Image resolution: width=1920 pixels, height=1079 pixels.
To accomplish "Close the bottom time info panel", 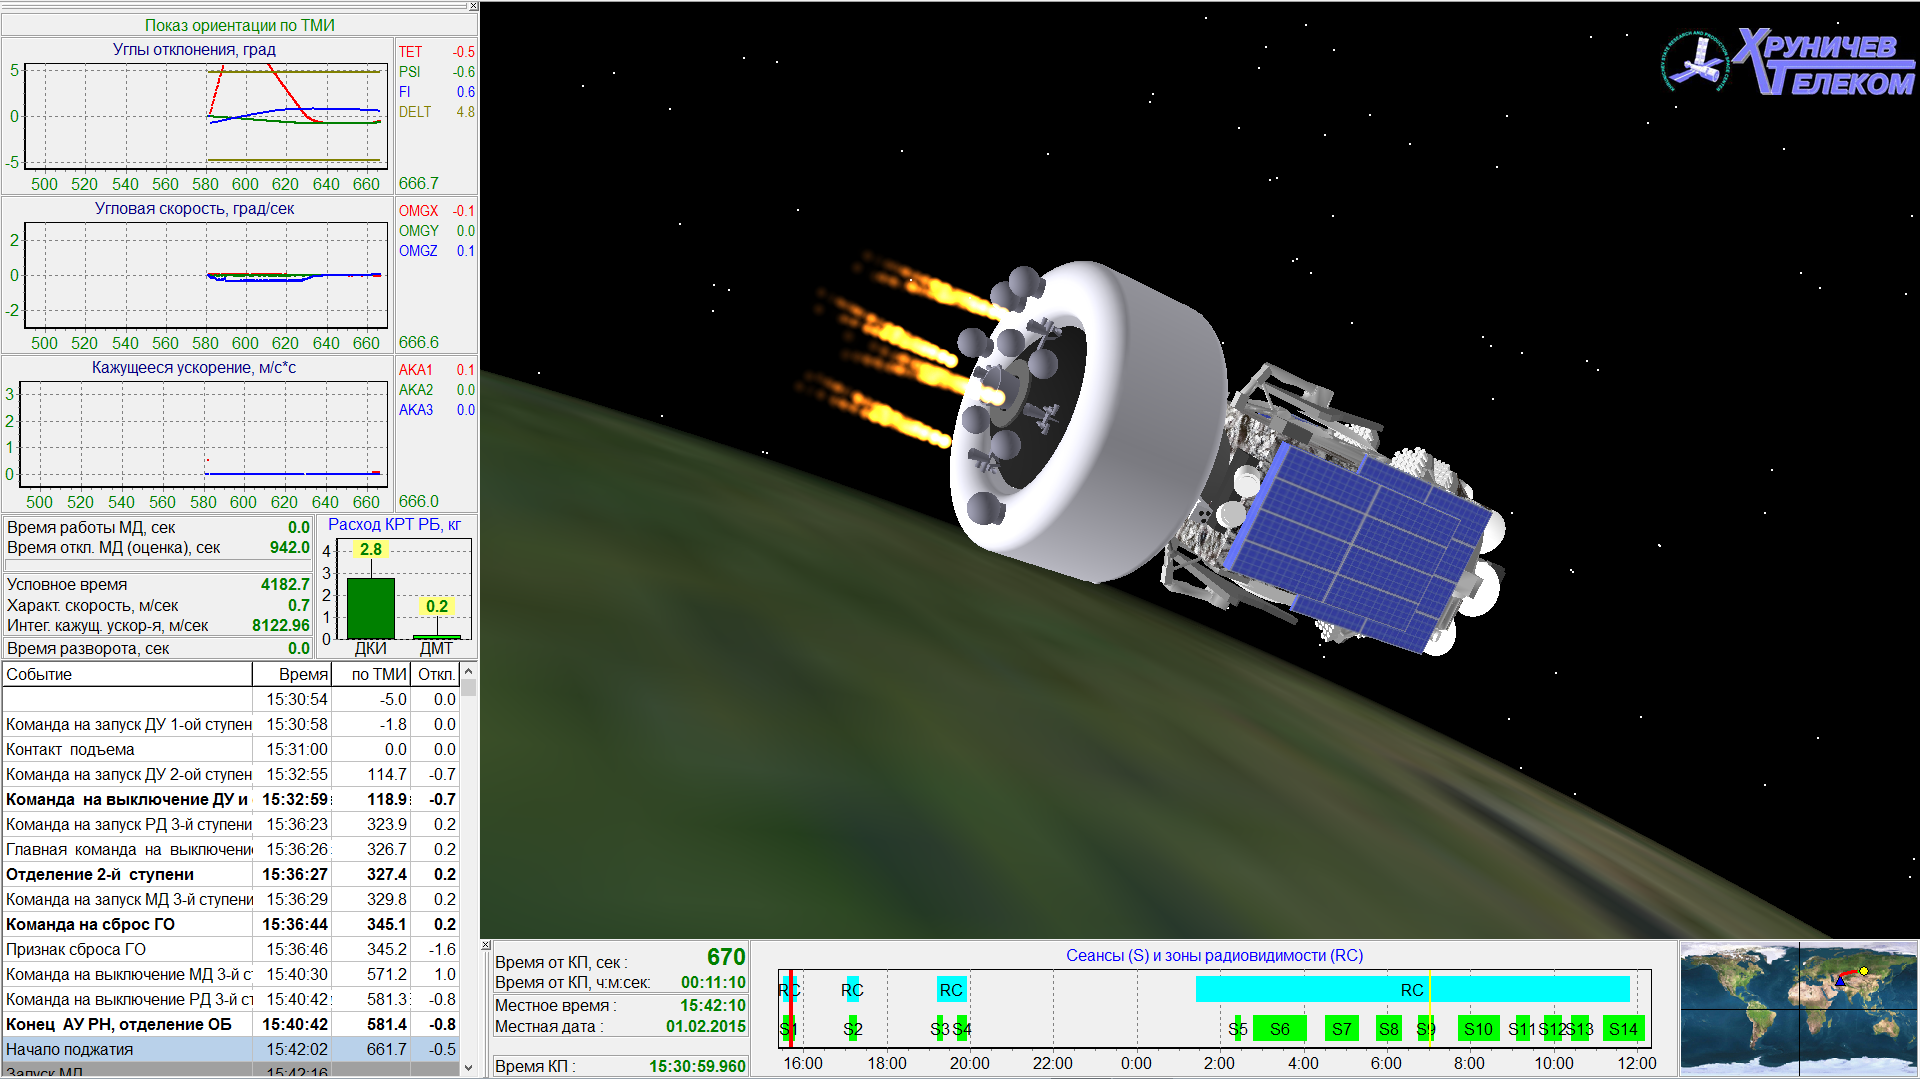I will pos(486,945).
